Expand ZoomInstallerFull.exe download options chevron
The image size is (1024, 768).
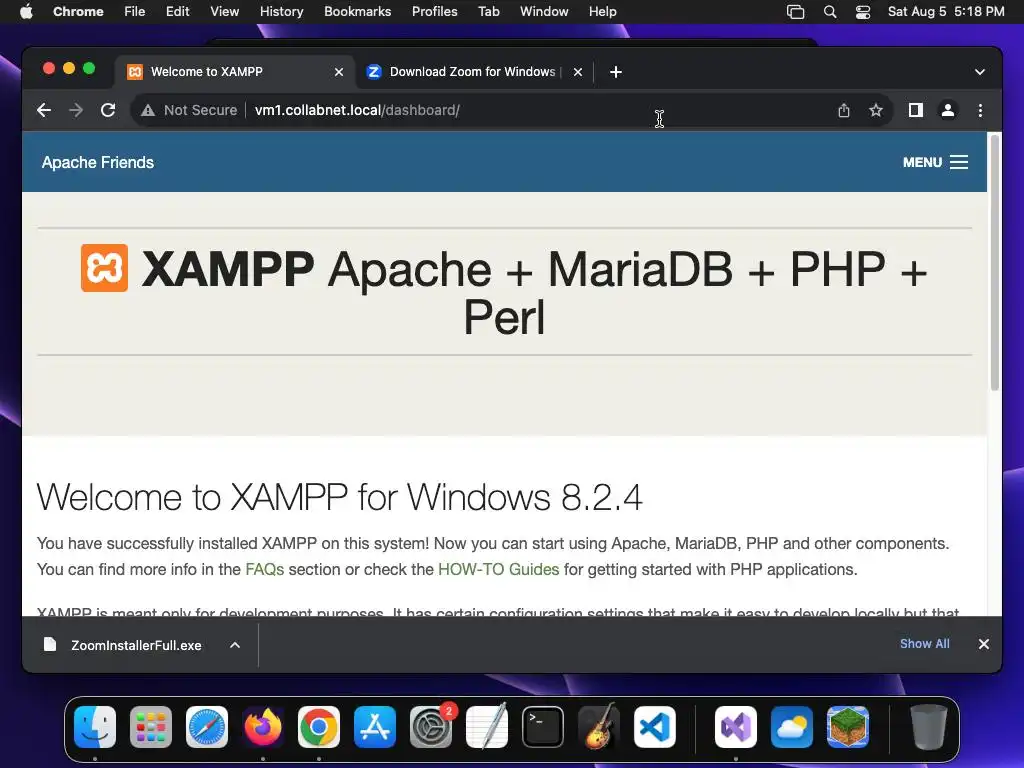235,645
